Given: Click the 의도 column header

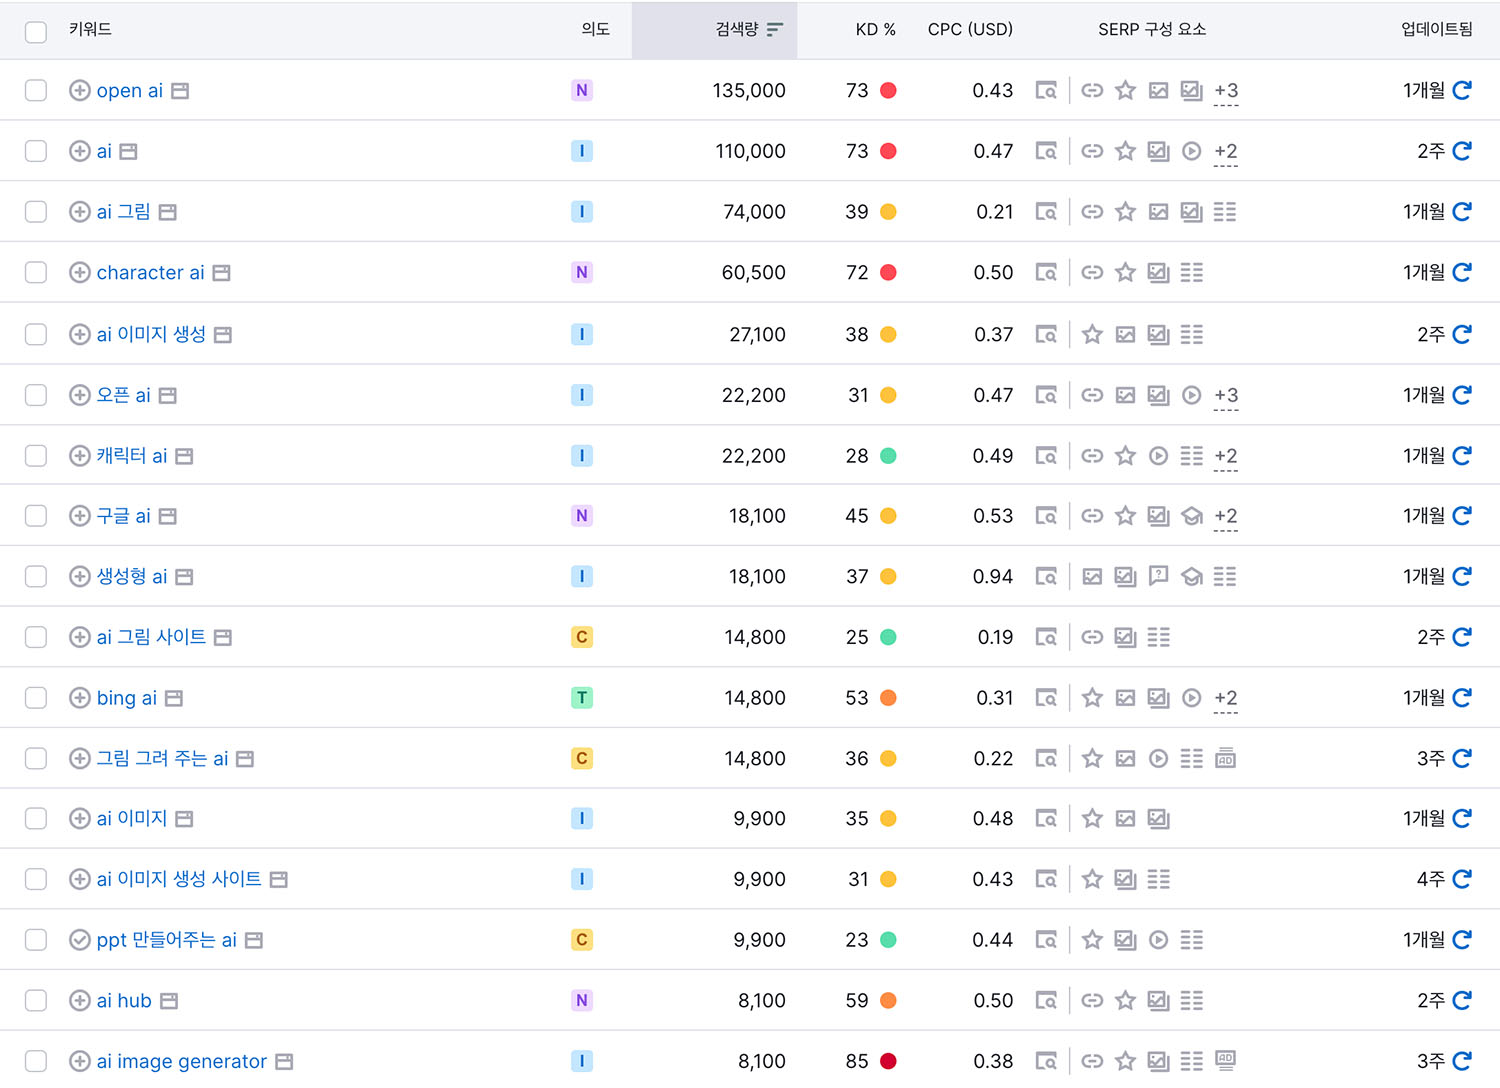Looking at the screenshot, I should point(595,30).
